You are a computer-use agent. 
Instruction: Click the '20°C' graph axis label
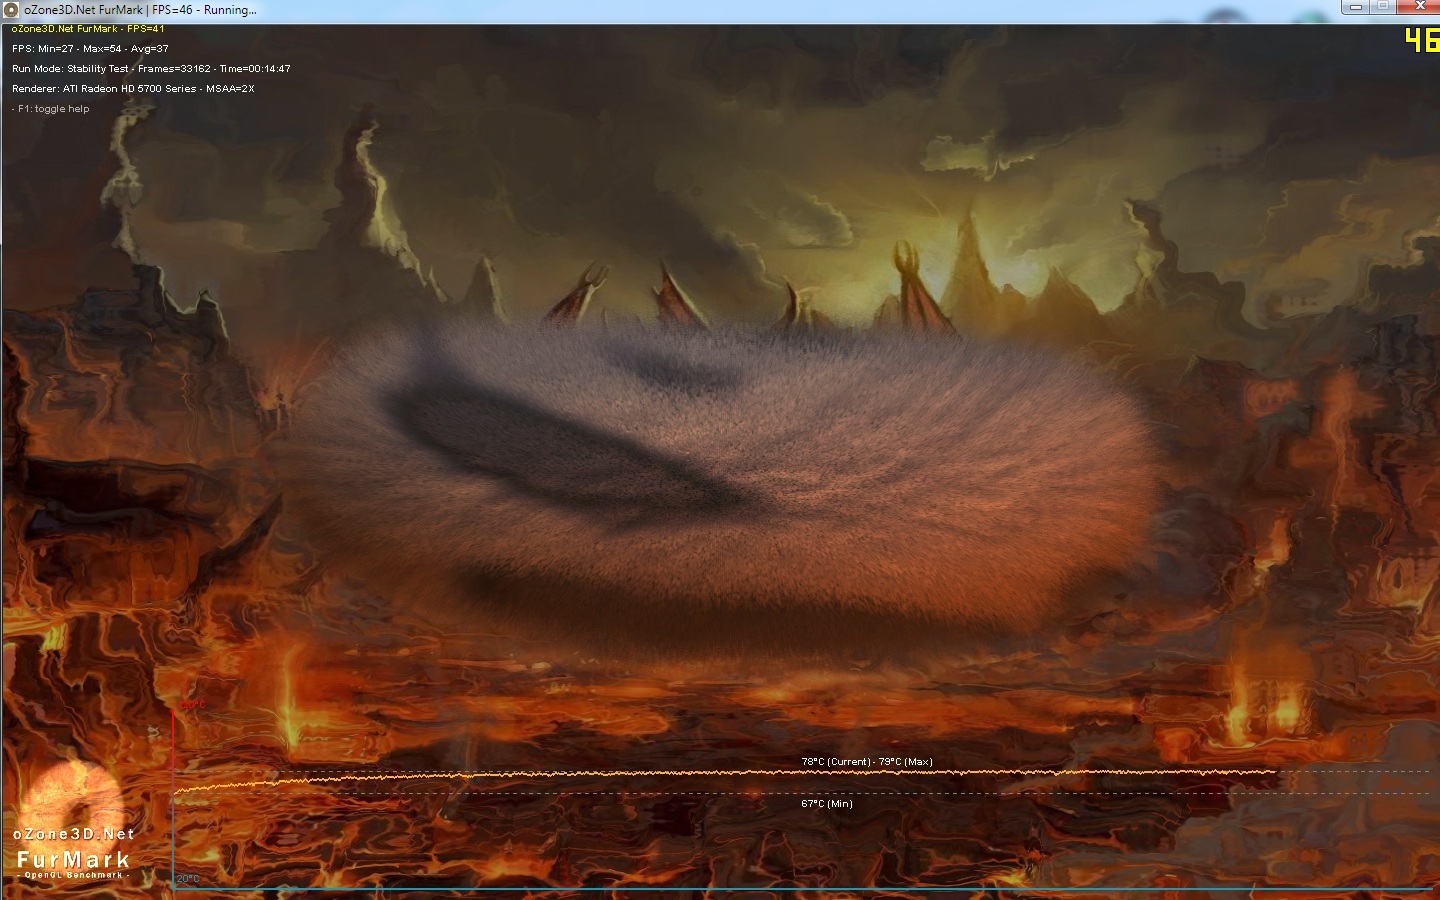188,879
